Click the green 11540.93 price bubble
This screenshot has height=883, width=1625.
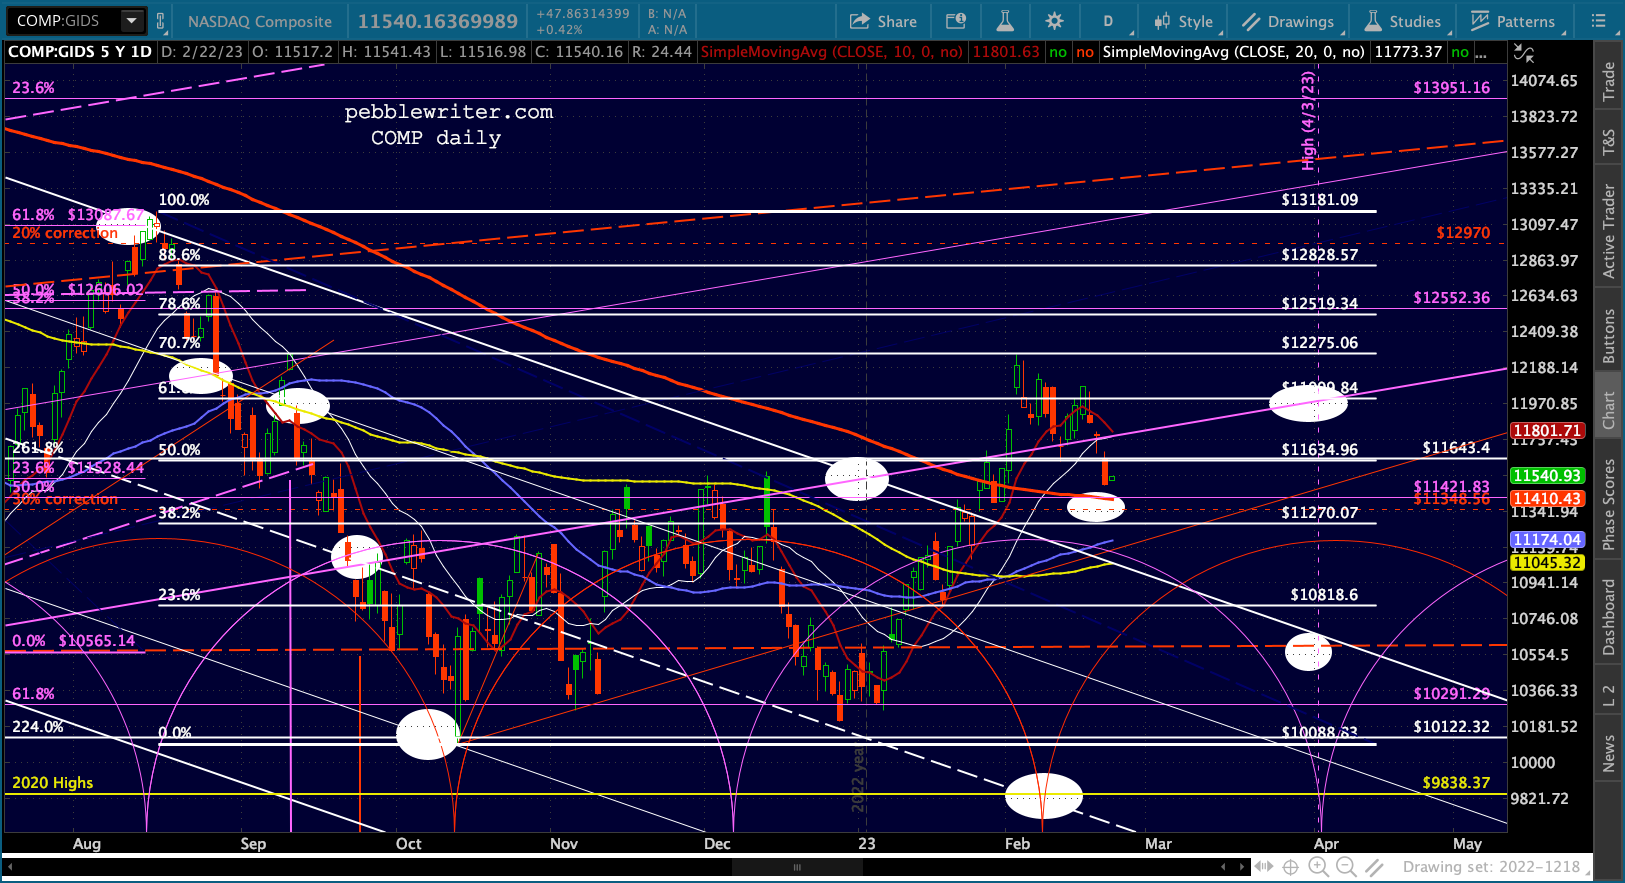tap(1546, 476)
